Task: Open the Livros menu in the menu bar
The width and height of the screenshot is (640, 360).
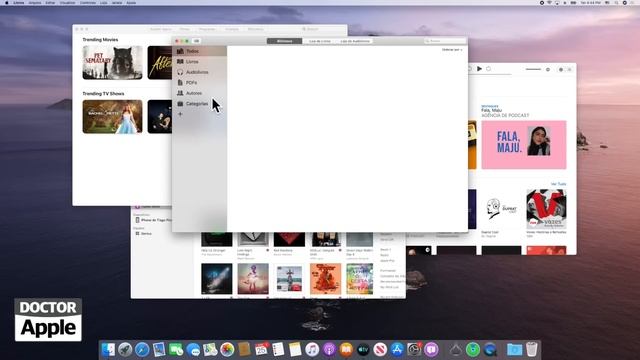Action: tap(19, 2)
